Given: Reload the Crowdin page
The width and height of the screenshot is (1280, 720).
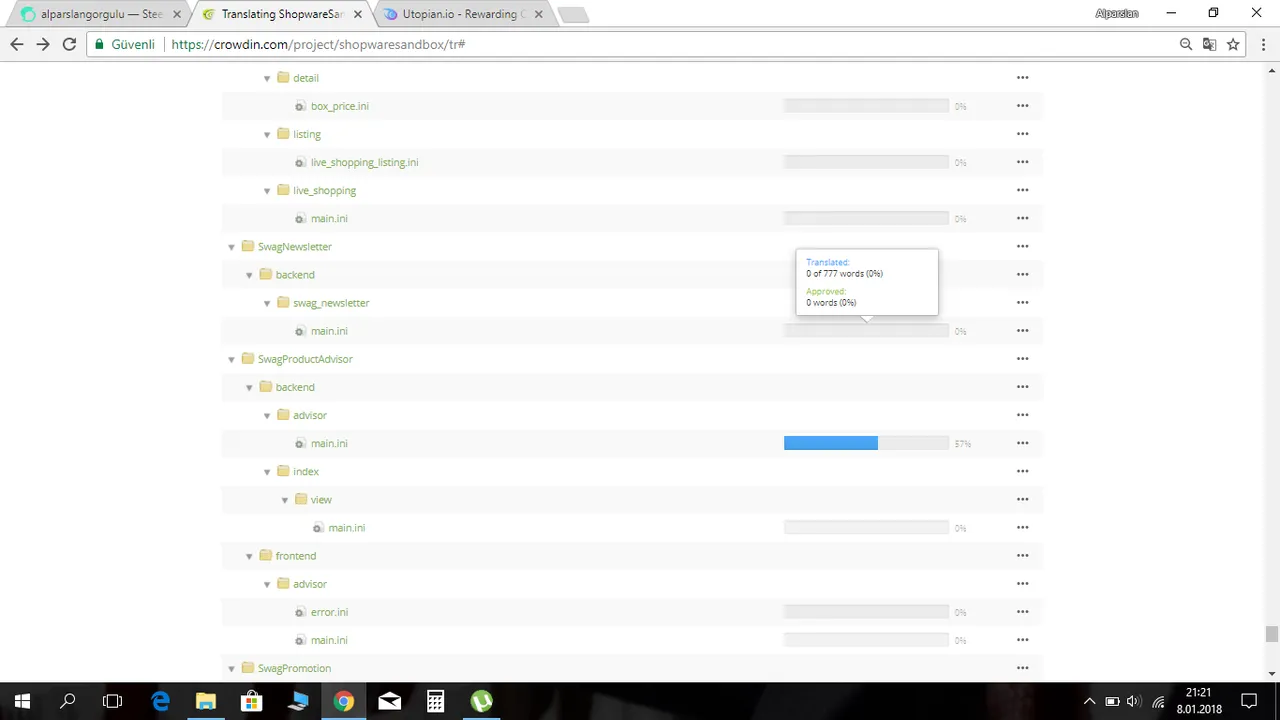Looking at the screenshot, I should pyautogui.click(x=69, y=44).
